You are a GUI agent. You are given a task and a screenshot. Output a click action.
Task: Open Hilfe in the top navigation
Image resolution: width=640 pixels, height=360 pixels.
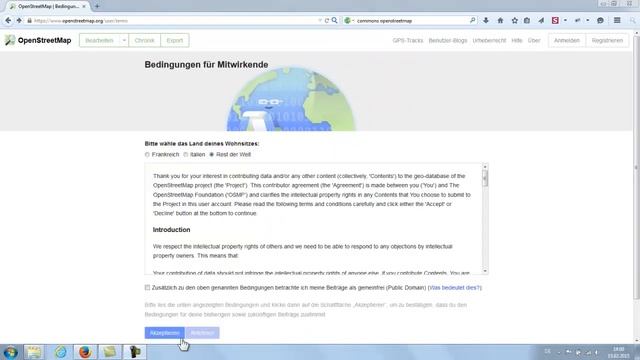click(x=517, y=40)
